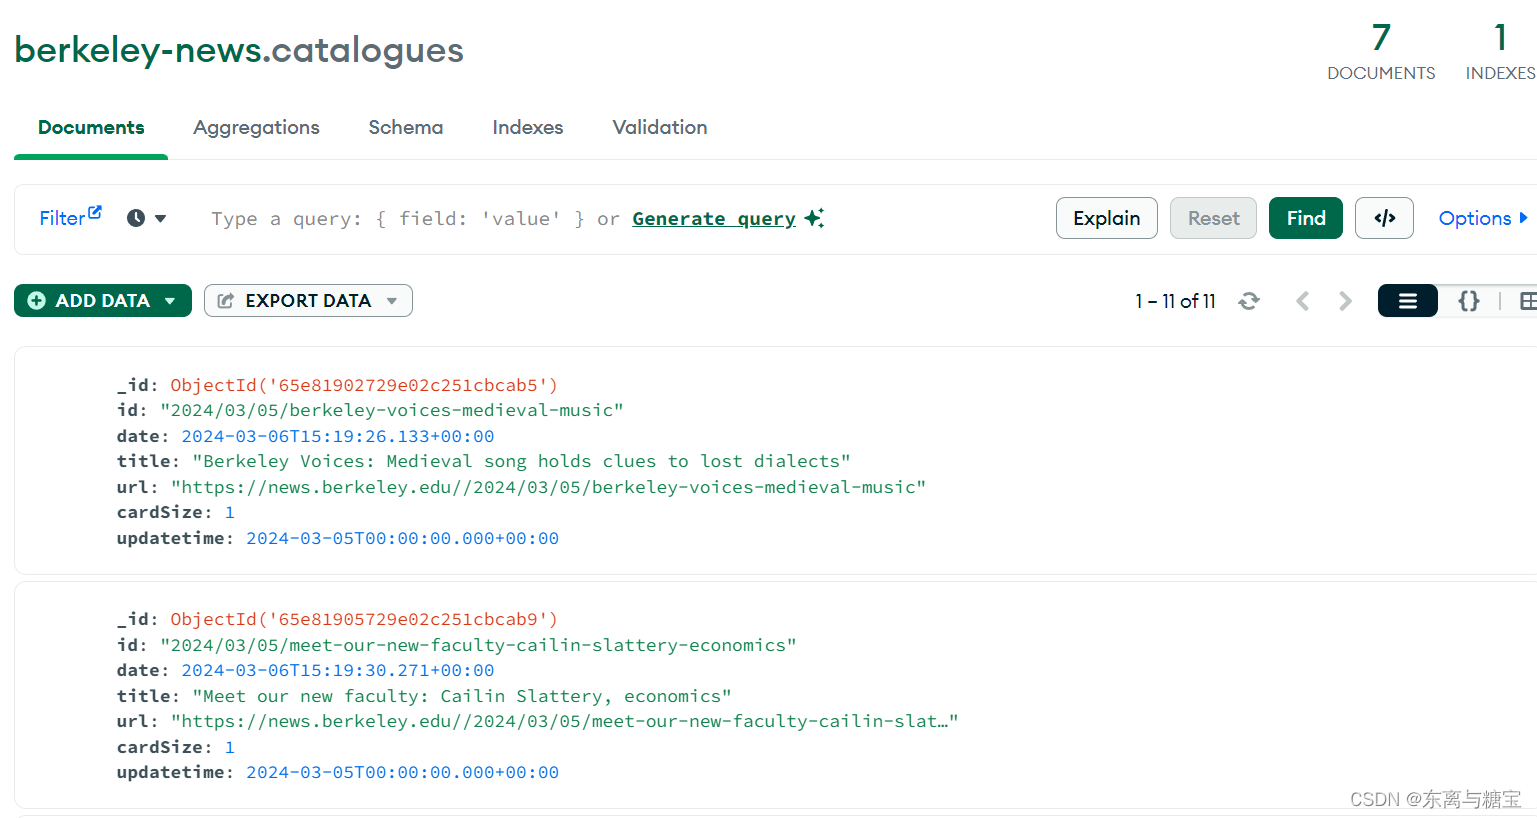The image size is (1537, 818).
Task: Click the Reset button
Action: (x=1213, y=218)
